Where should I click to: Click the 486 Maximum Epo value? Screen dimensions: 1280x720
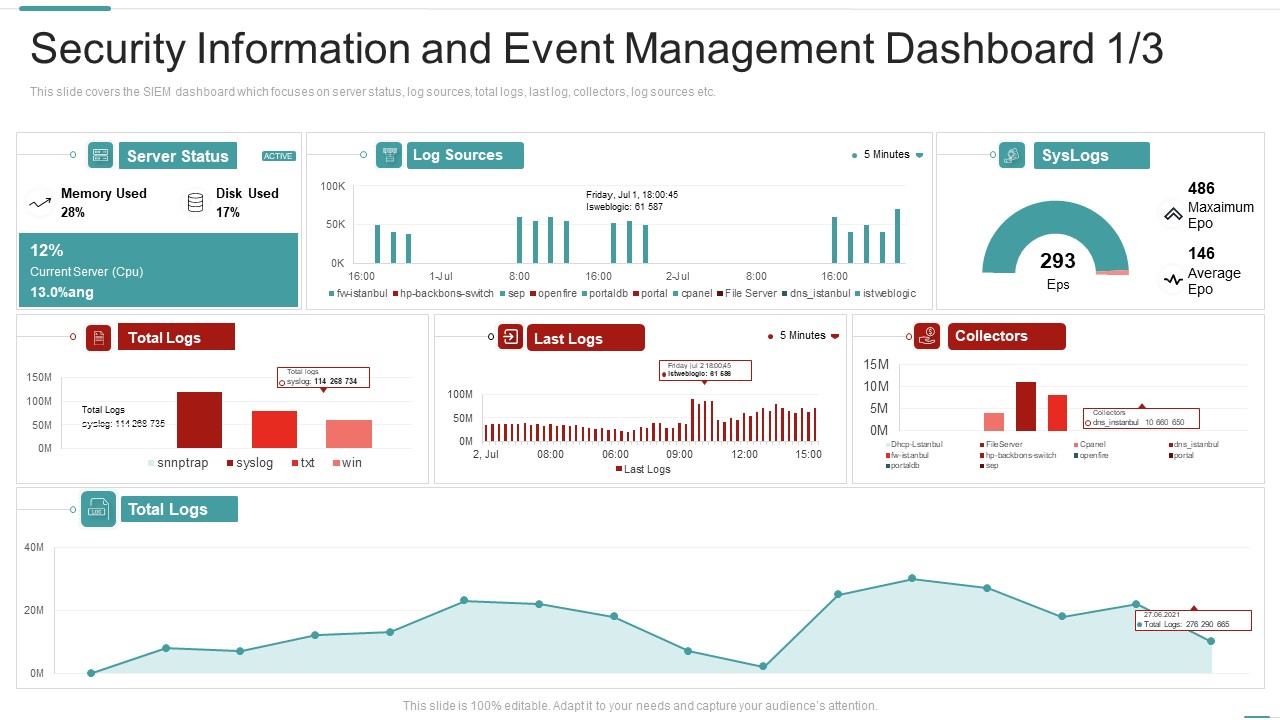click(x=1201, y=188)
